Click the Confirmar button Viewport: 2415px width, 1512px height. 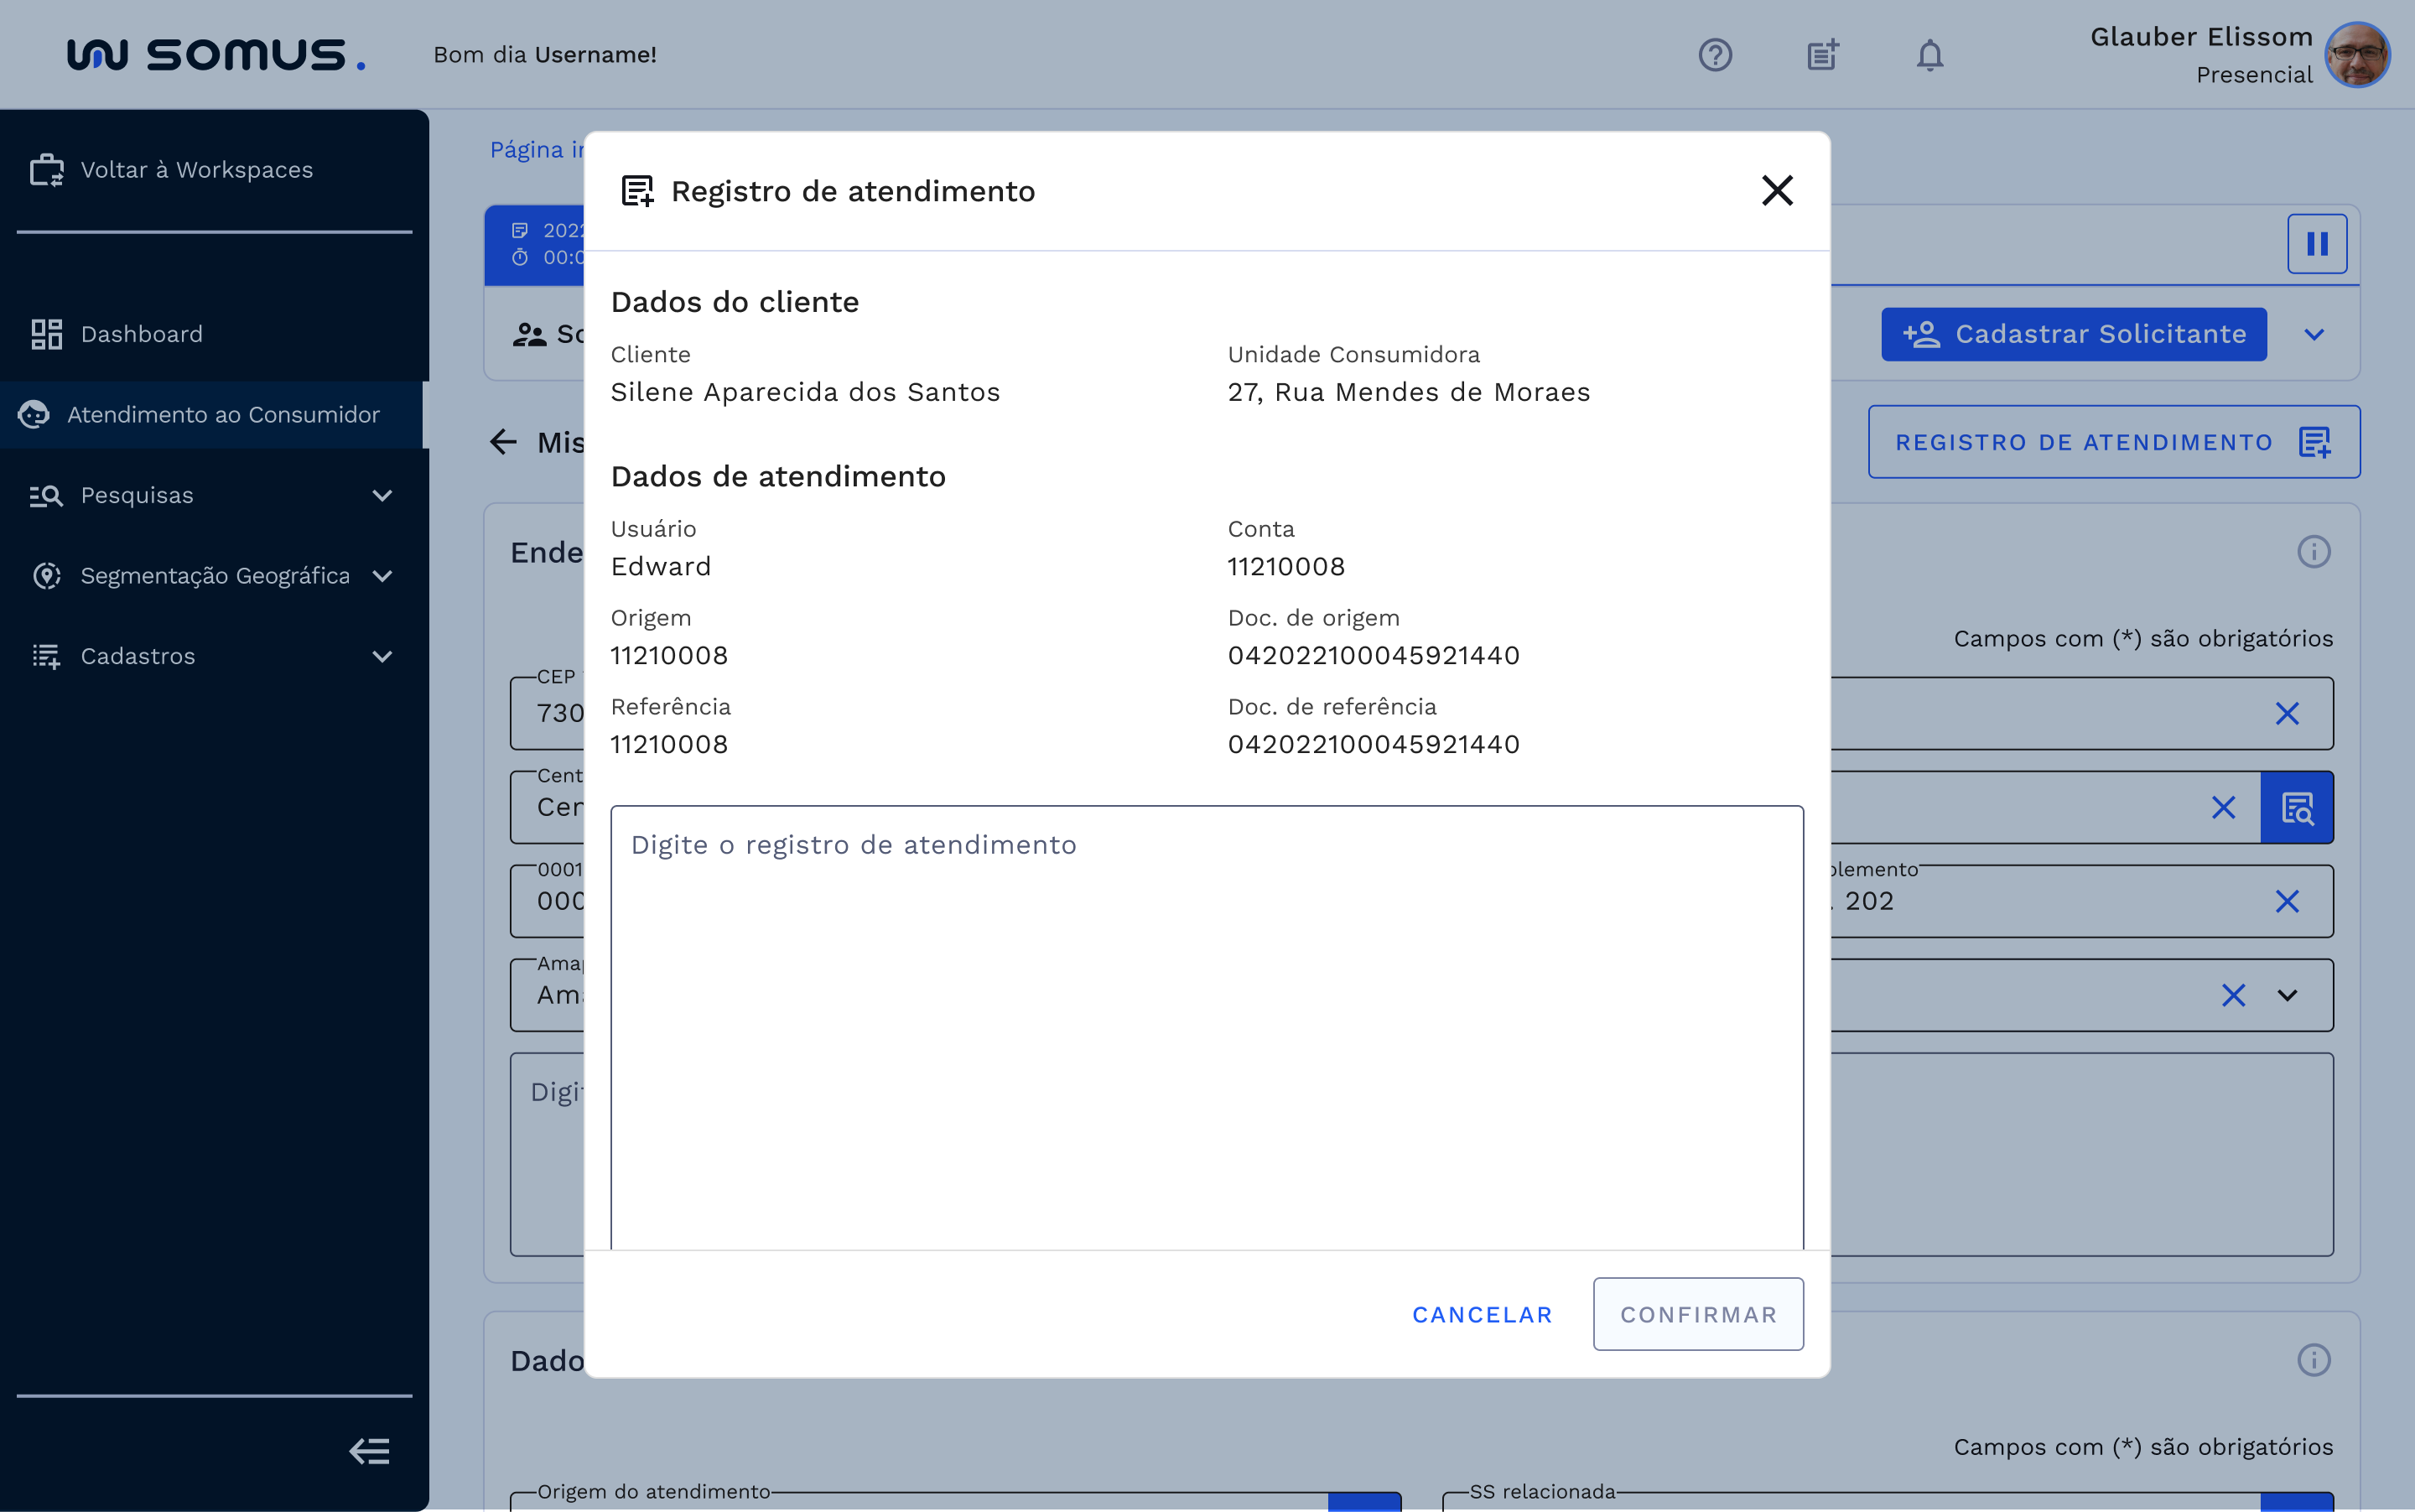1697,1314
